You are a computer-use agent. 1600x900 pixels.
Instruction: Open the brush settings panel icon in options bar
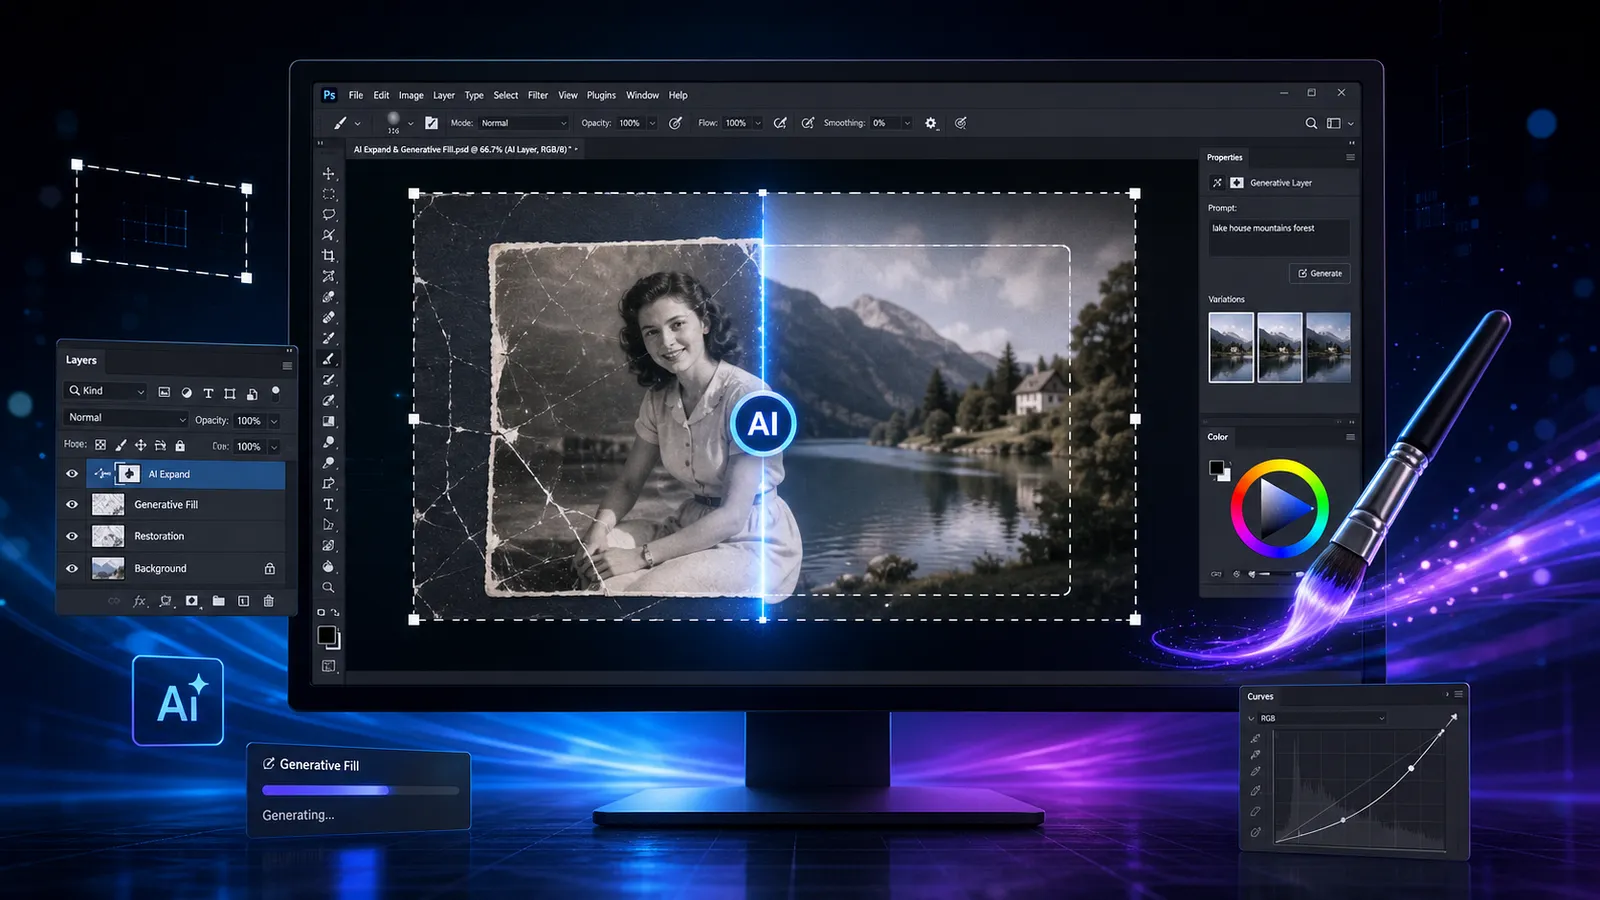(431, 123)
